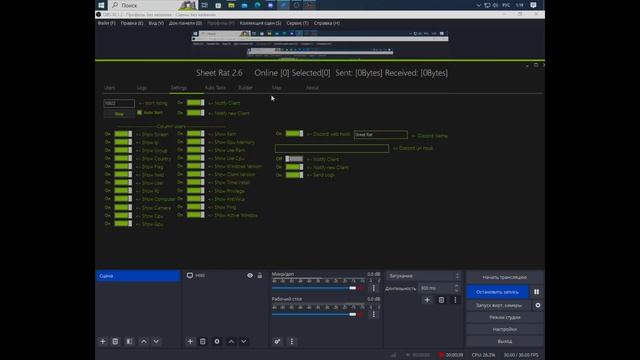The height and width of the screenshot is (360, 640).
Task: Click the Discord Name input field
Action: [x=380, y=134]
